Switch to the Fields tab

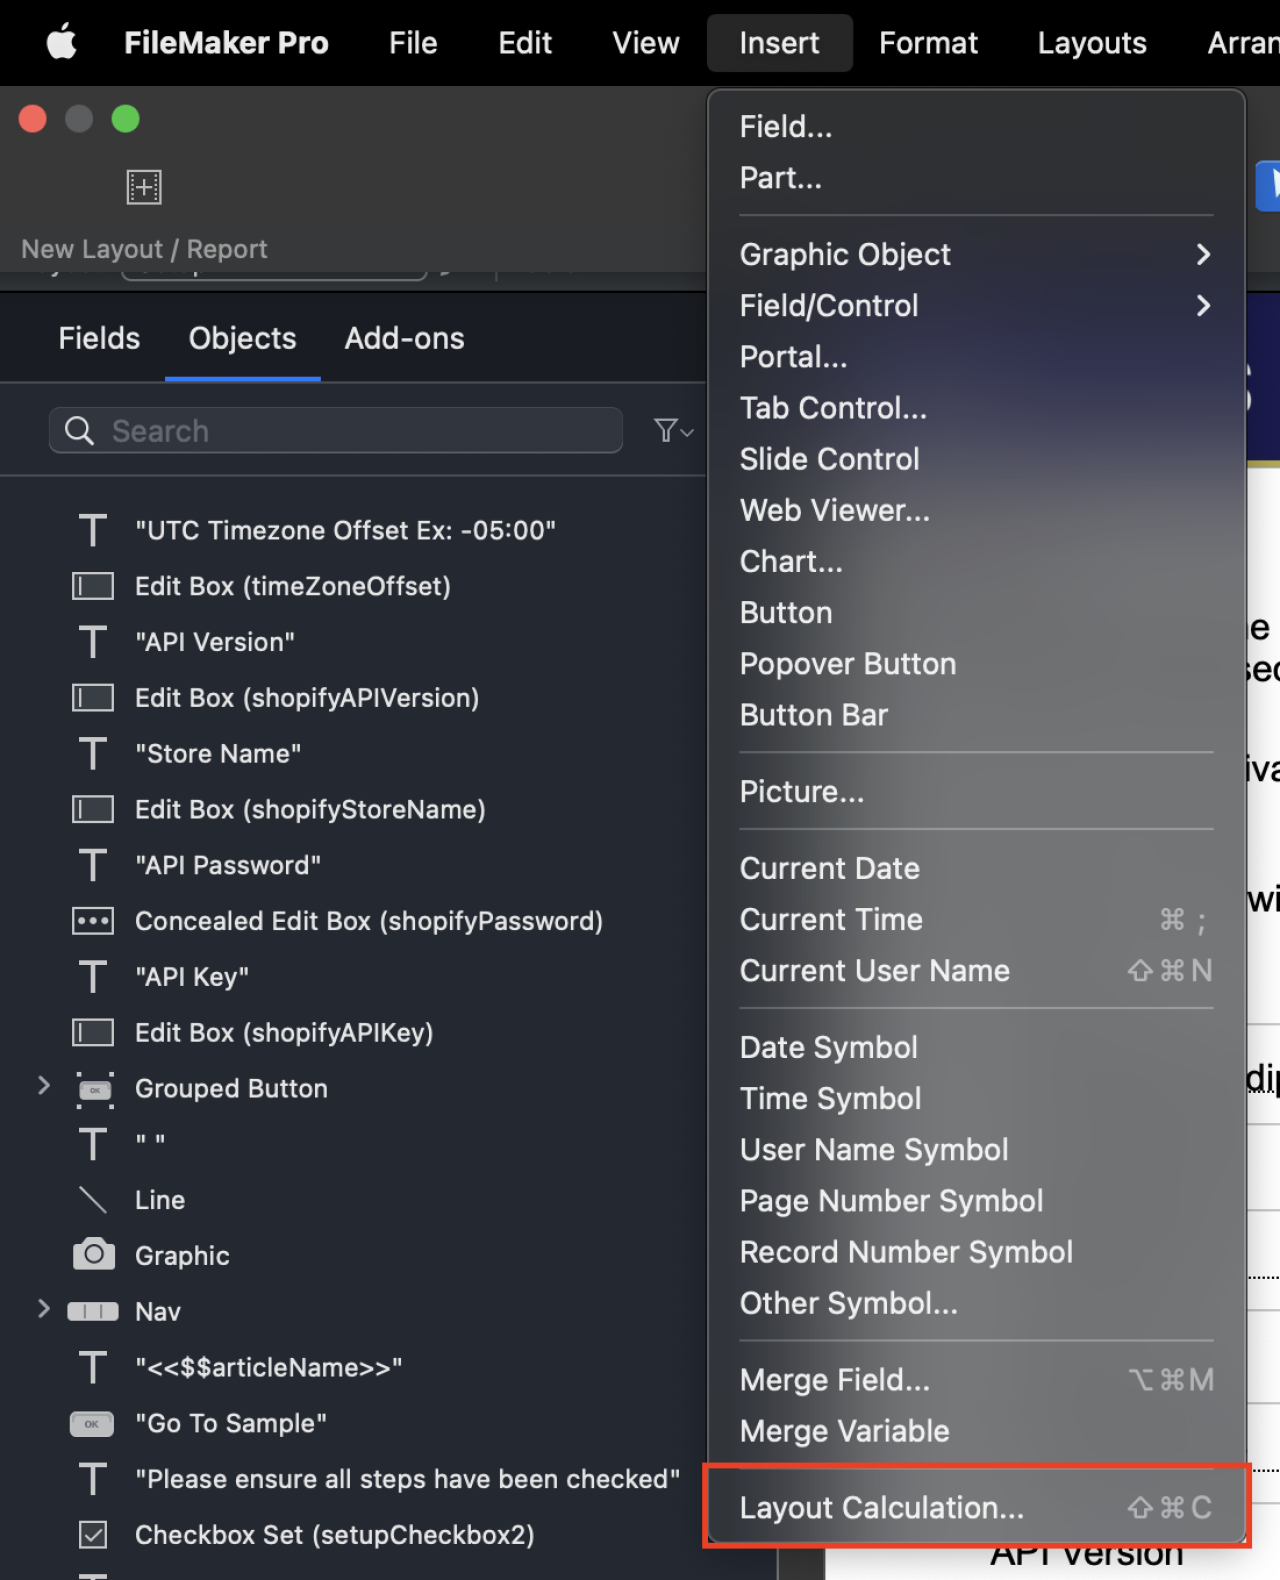tap(99, 338)
